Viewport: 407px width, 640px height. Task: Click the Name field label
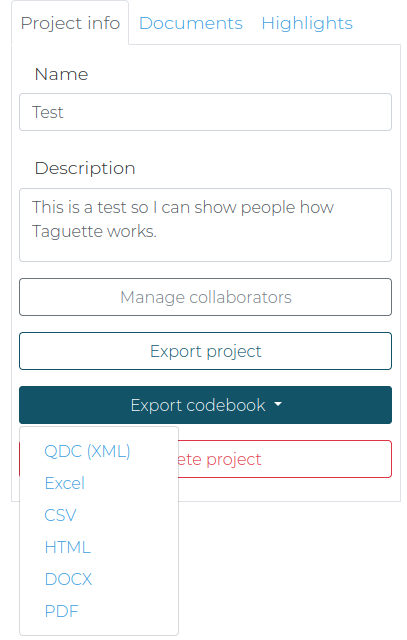[x=61, y=74]
